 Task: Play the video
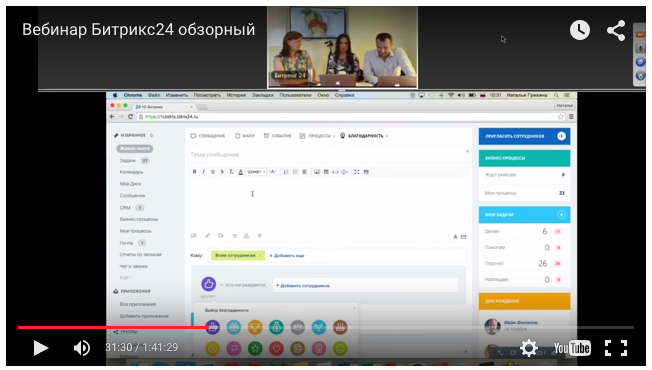tap(41, 348)
